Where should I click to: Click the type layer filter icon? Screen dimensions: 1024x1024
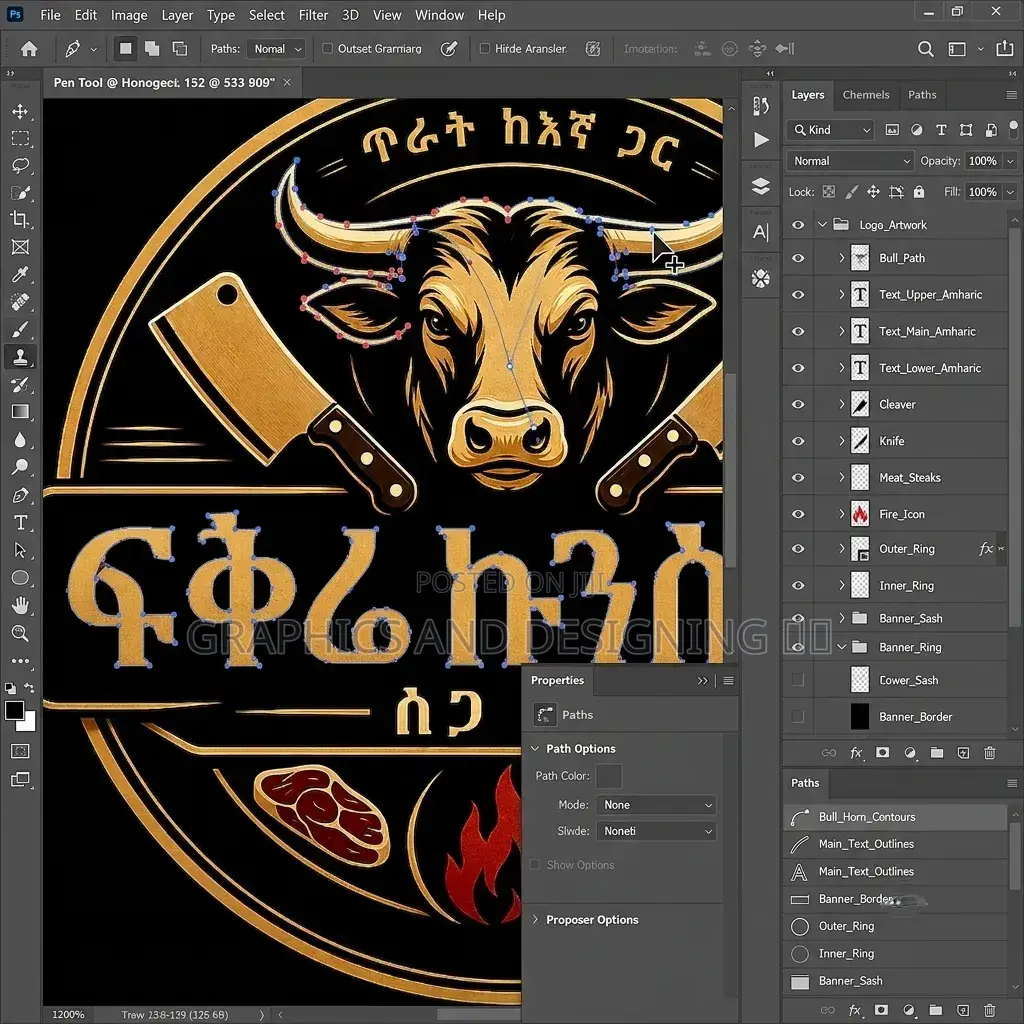point(941,130)
